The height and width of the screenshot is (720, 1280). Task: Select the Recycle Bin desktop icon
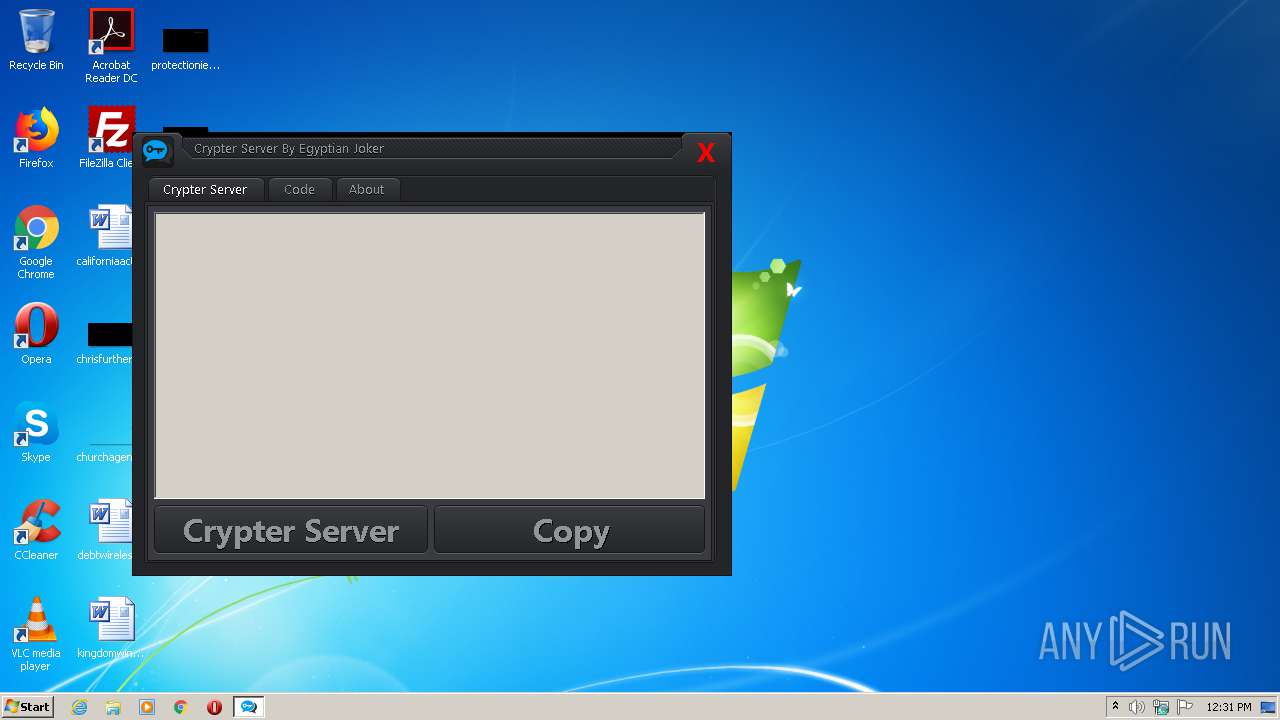click(x=36, y=40)
